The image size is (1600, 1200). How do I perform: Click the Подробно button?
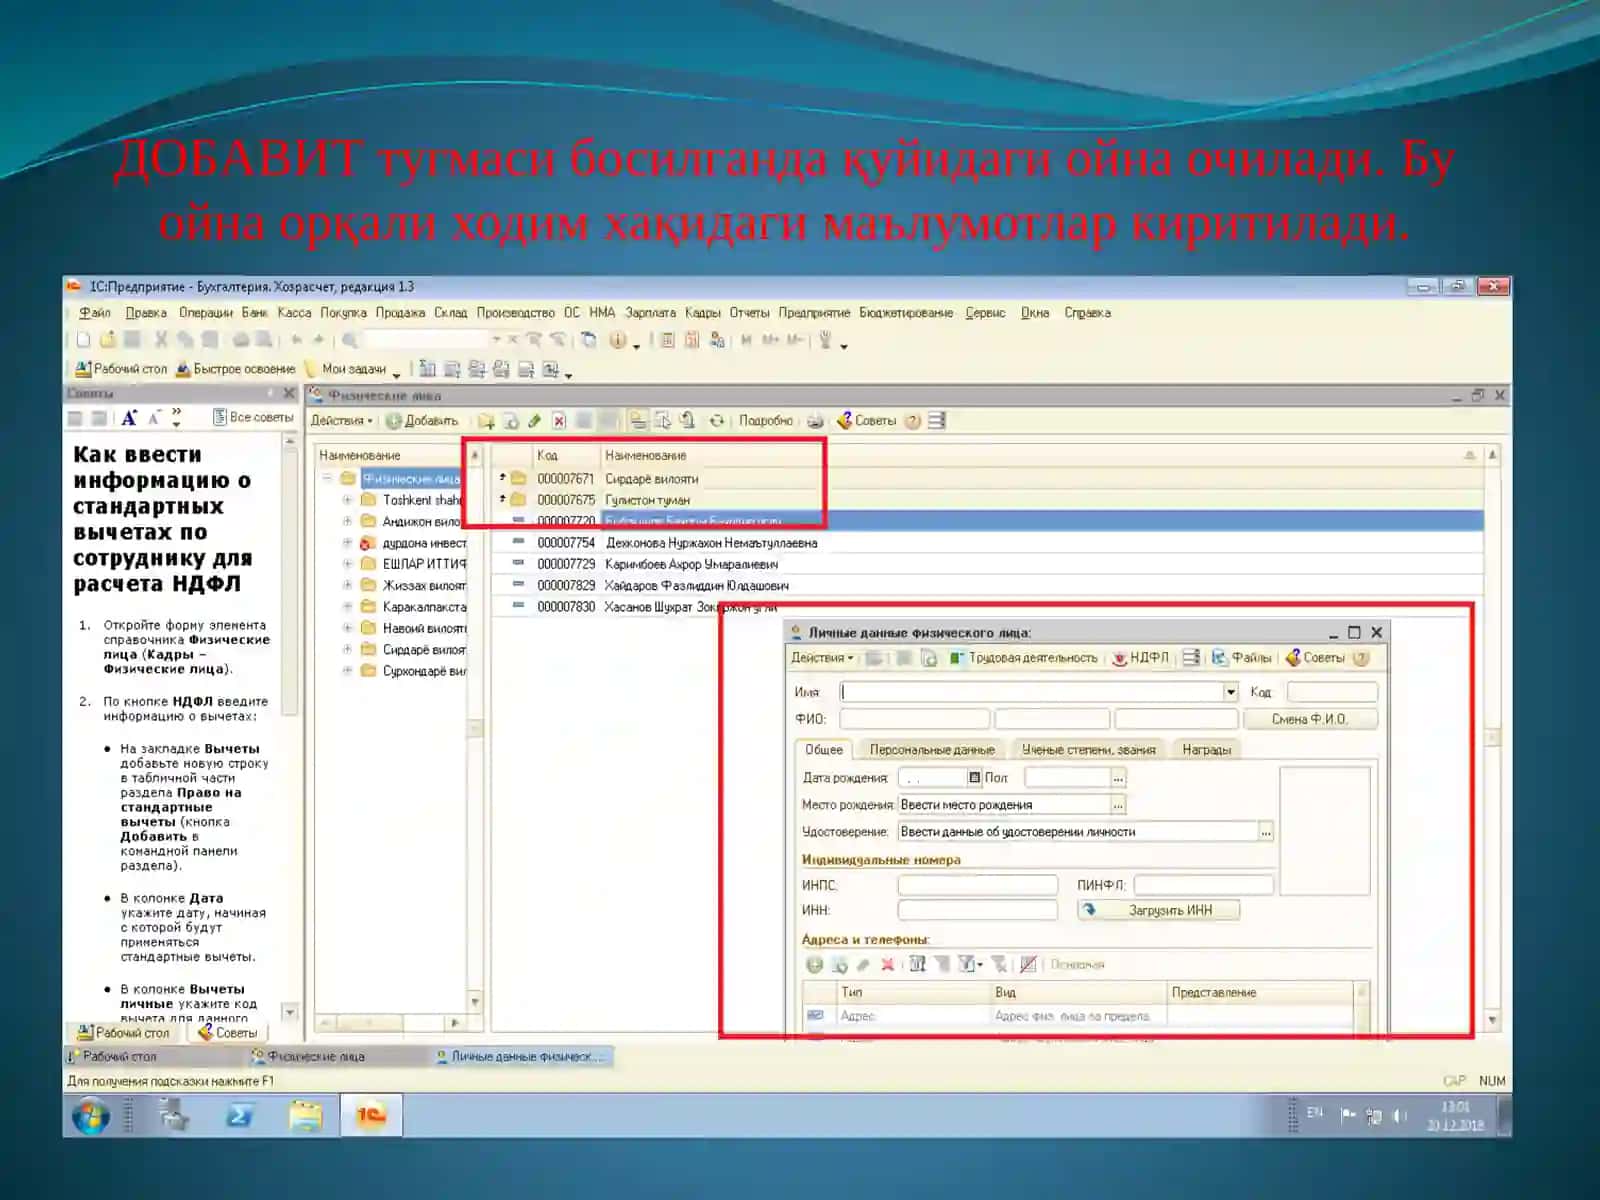[x=766, y=421]
